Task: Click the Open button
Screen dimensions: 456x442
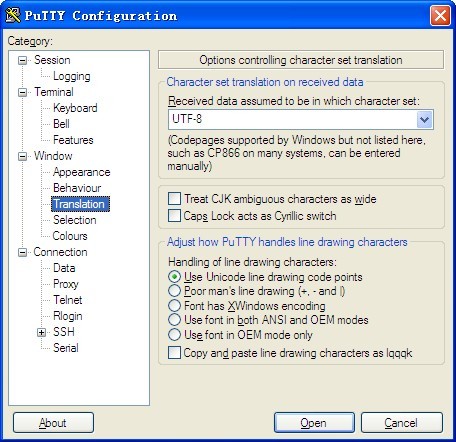Action: pos(314,423)
